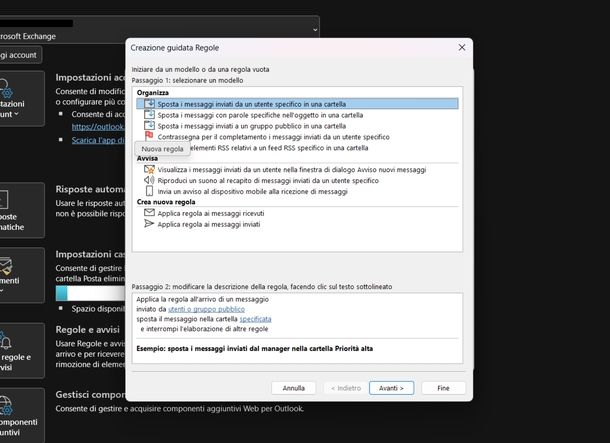
Task: Click move-to-folder icon for specific user rule
Action: 149,103
